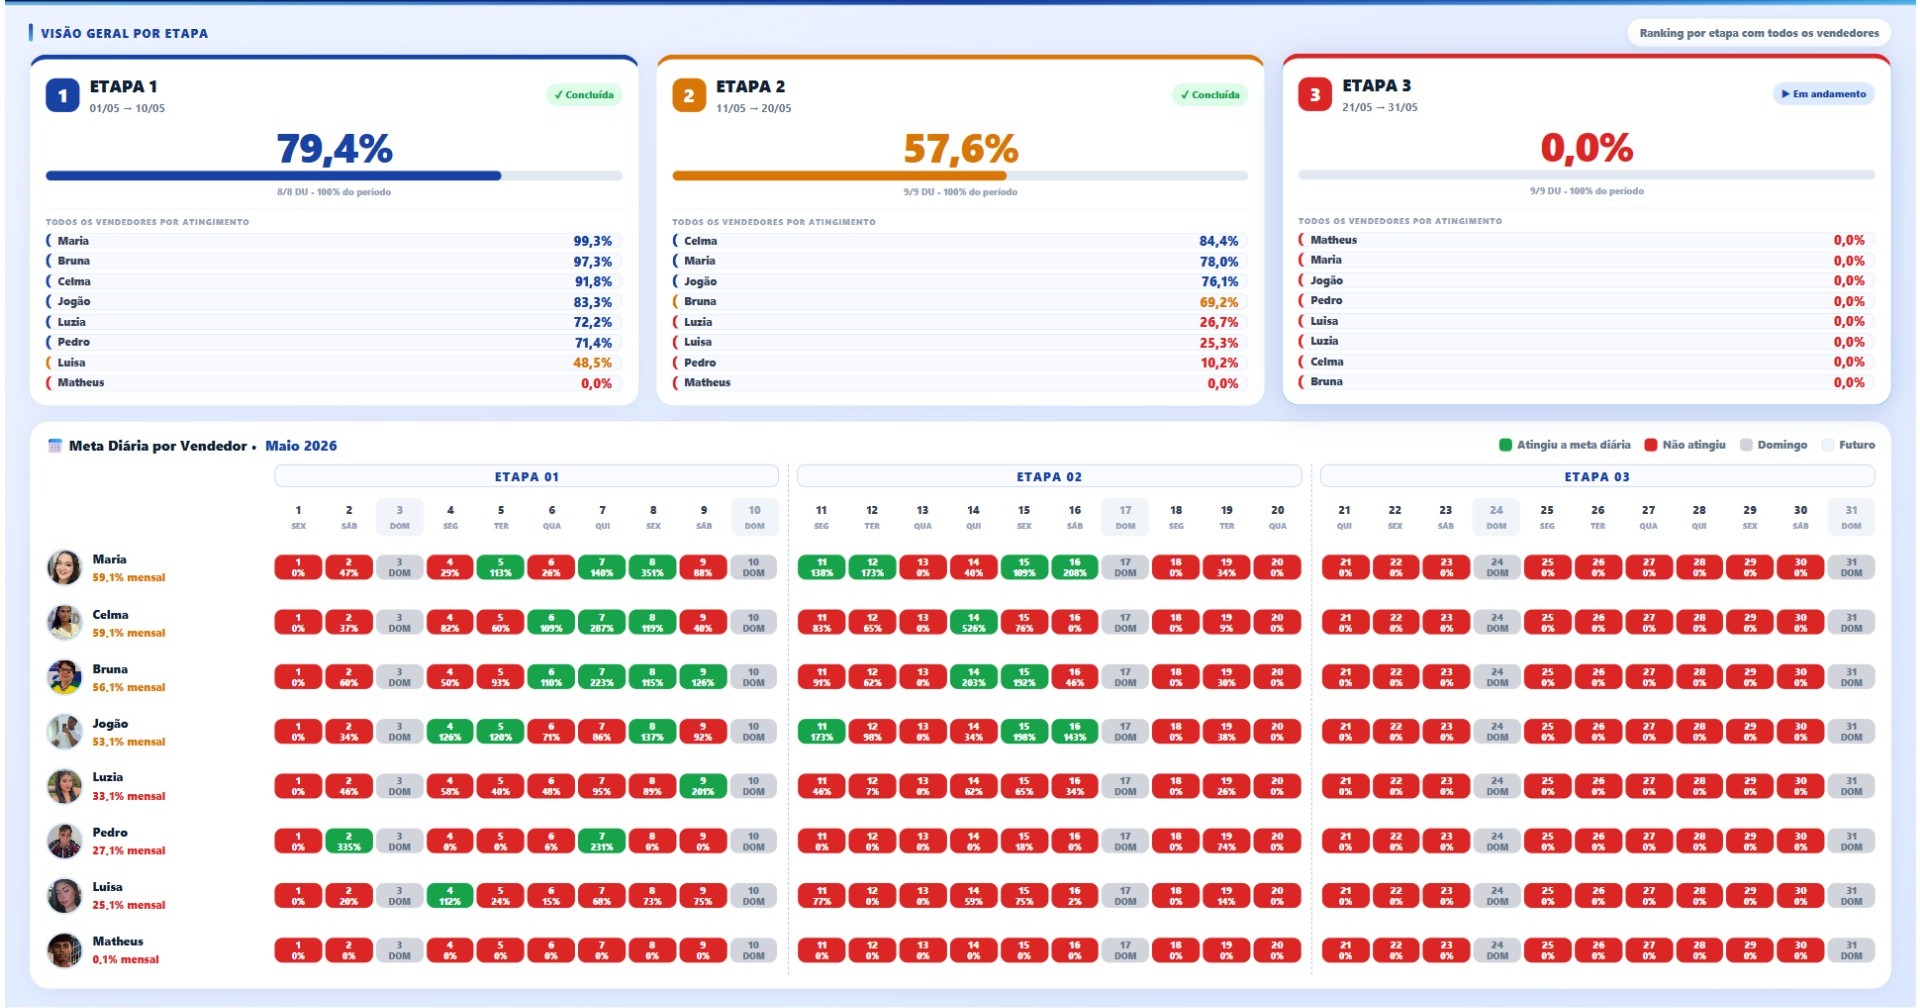
Task: Open Maria's avatar photo
Action: click(64, 568)
